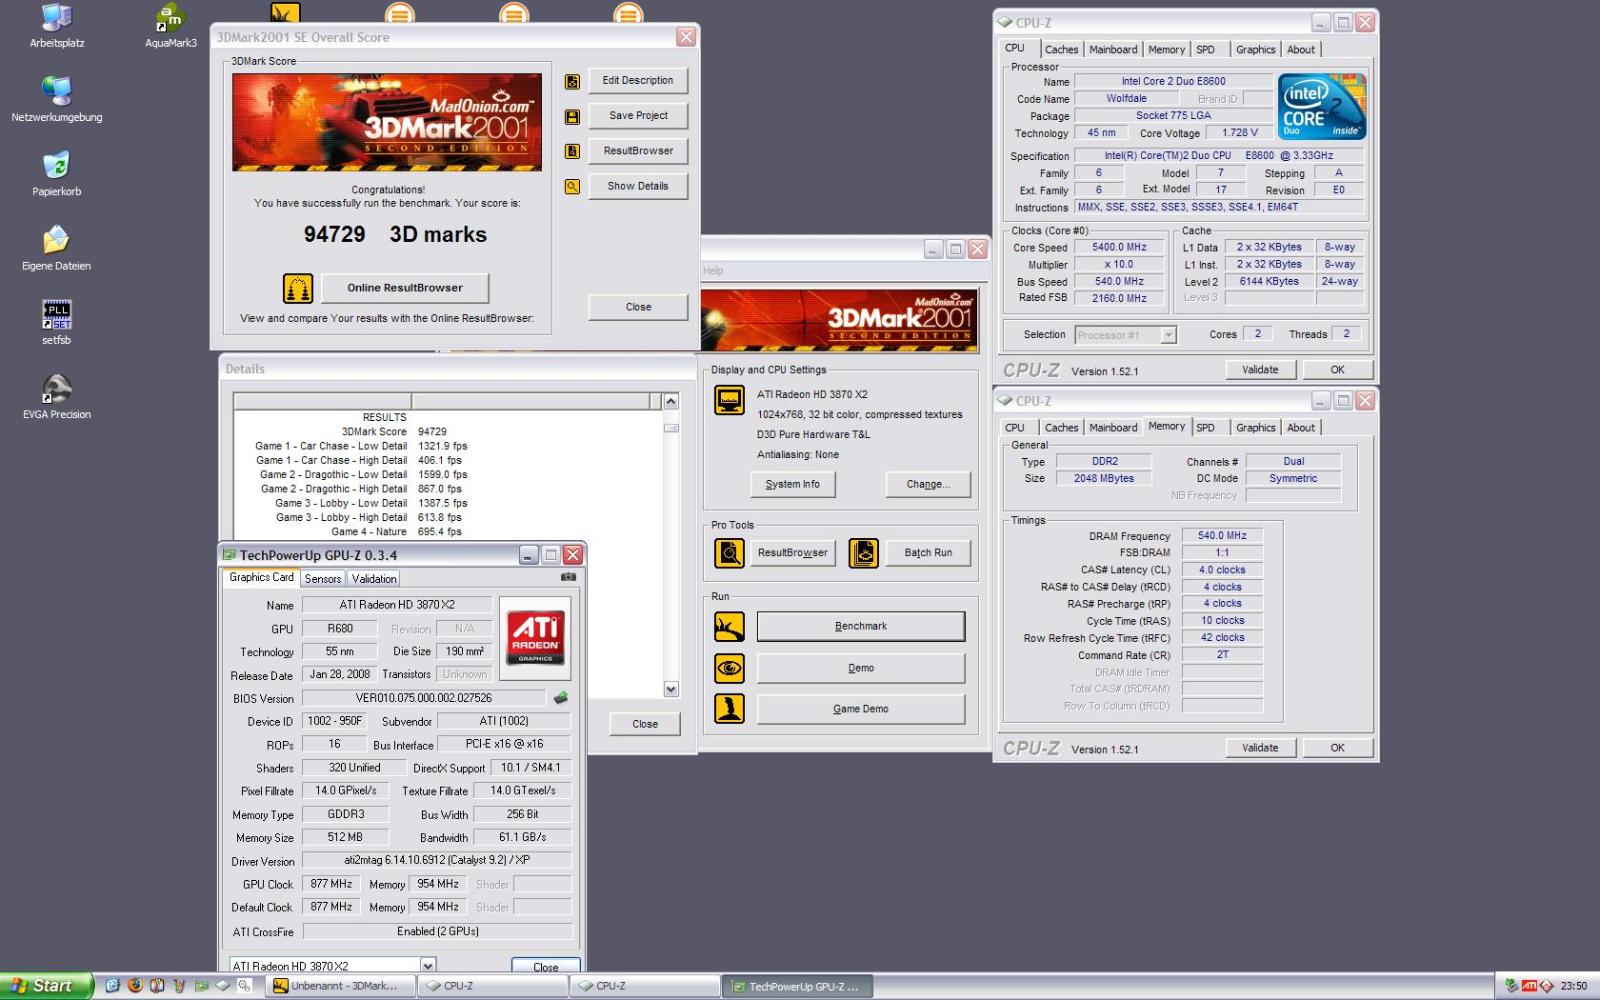
Task: Open the AquaMark3 desktop shortcut
Action: 171,26
